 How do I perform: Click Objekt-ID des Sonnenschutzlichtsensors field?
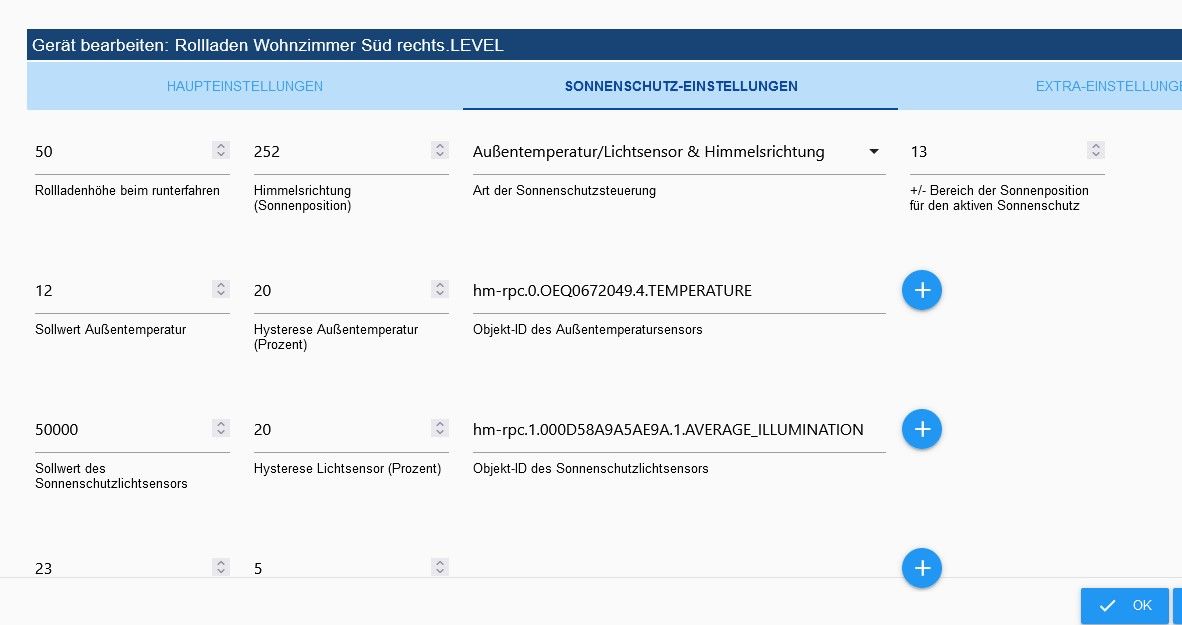click(x=678, y=429)
